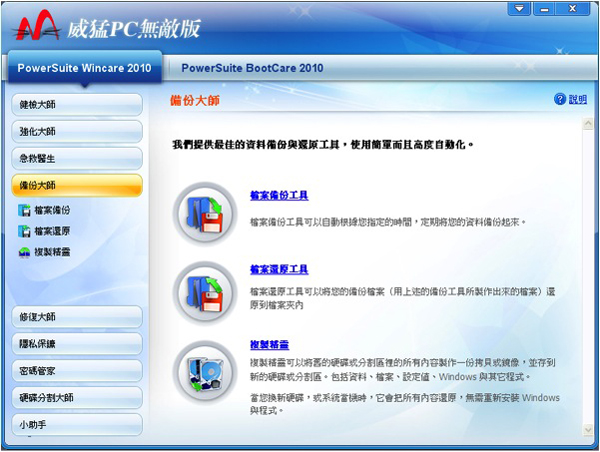Screen dimensions: 600x452
Task: Click 複製精靈 text in sidebar submenu
Action: pos(52,252)
